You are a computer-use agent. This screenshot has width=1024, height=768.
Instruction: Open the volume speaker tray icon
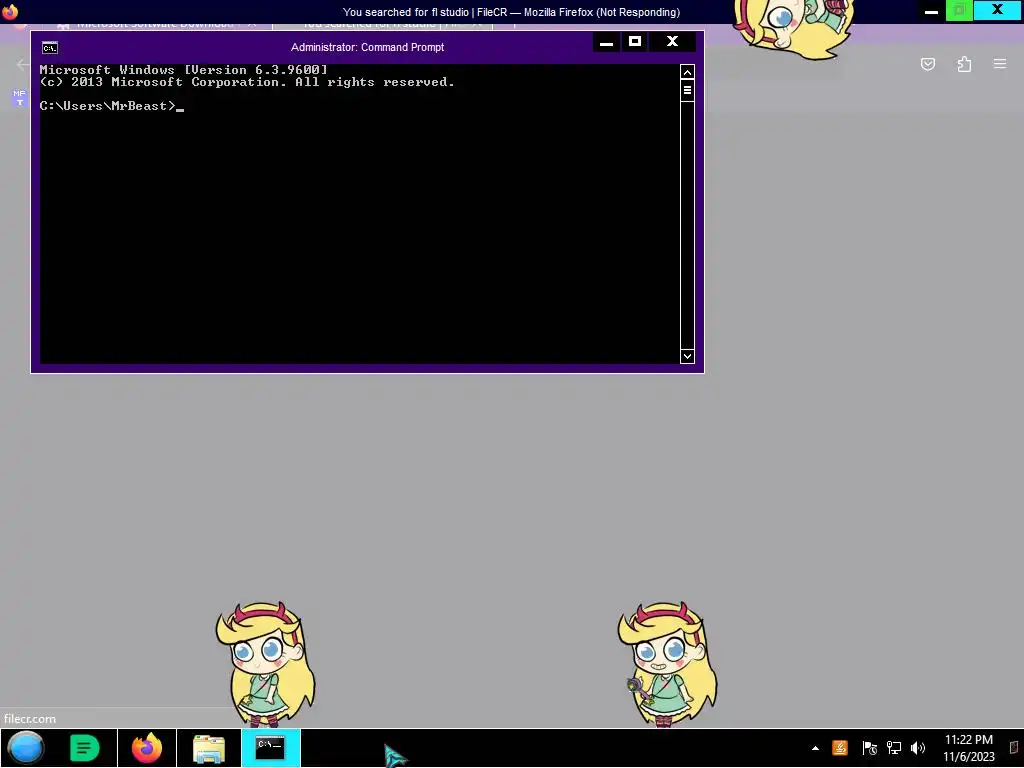tap(918, 748)
